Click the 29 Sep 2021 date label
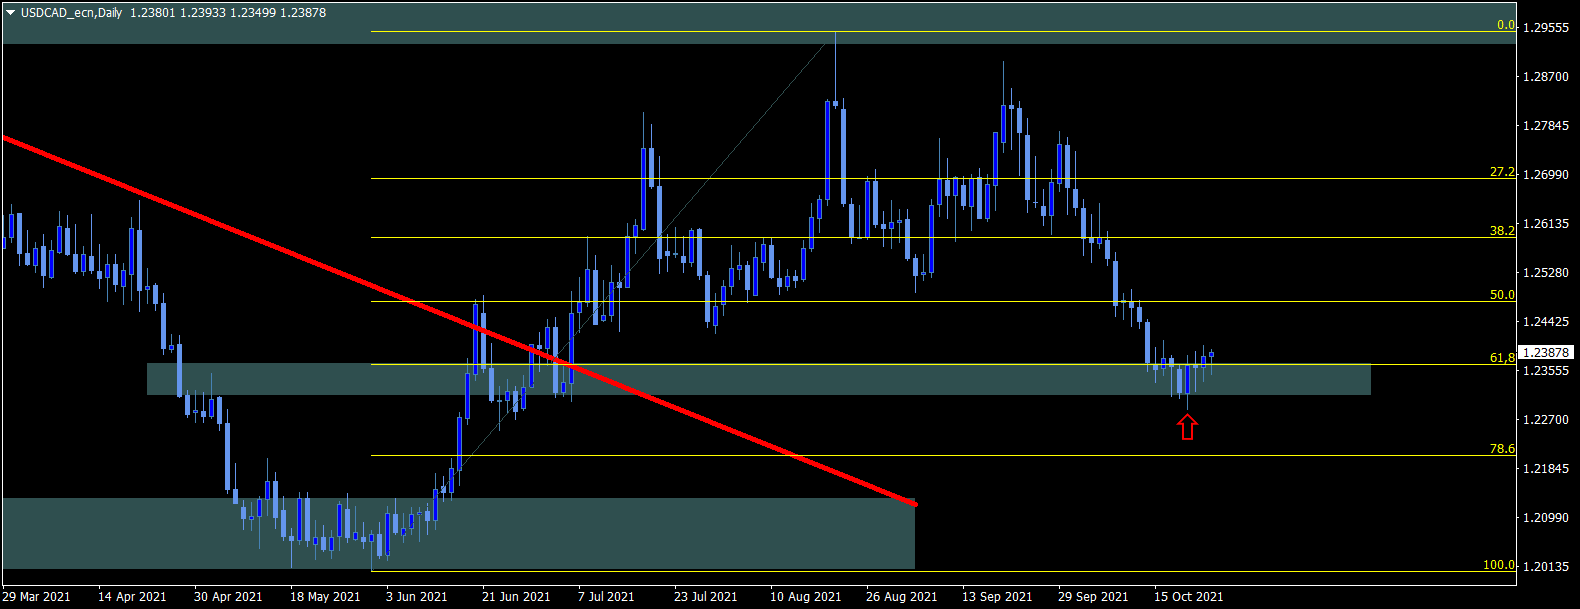 [1093, 597]
